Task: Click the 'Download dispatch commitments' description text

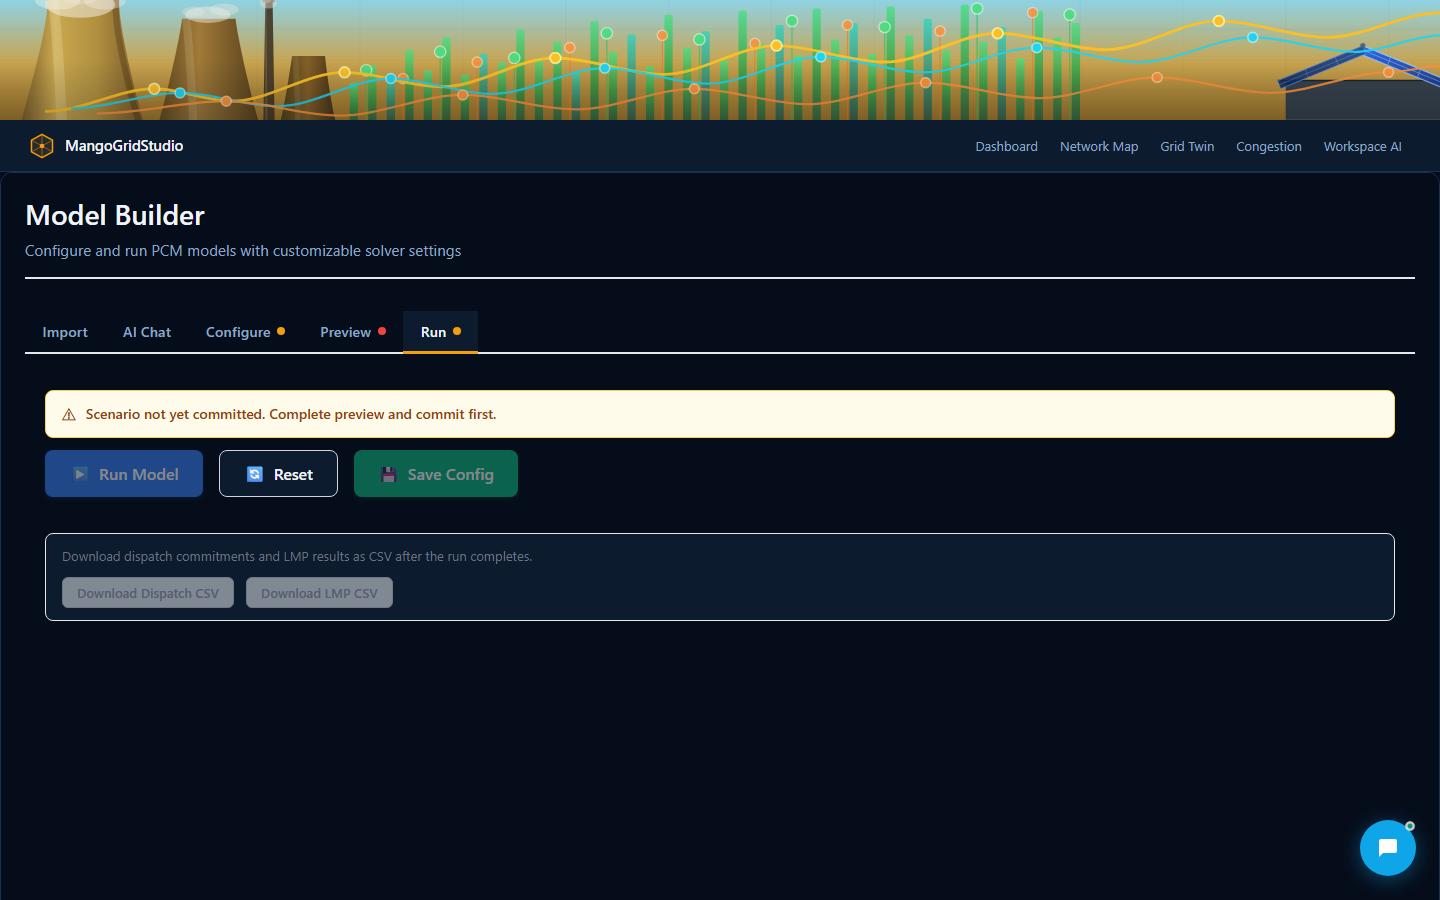Action: tap(297, 556)
